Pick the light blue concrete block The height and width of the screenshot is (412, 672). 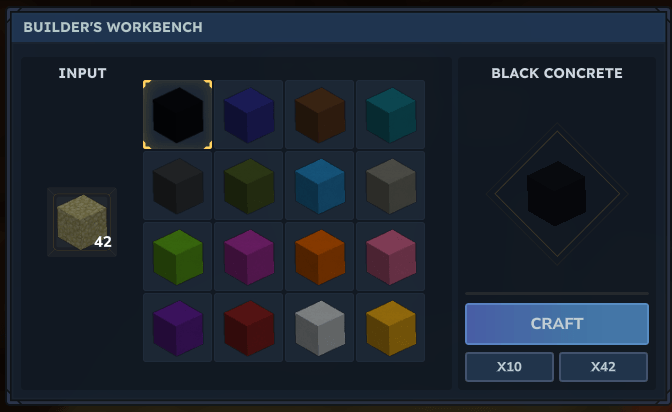point(320,186)
